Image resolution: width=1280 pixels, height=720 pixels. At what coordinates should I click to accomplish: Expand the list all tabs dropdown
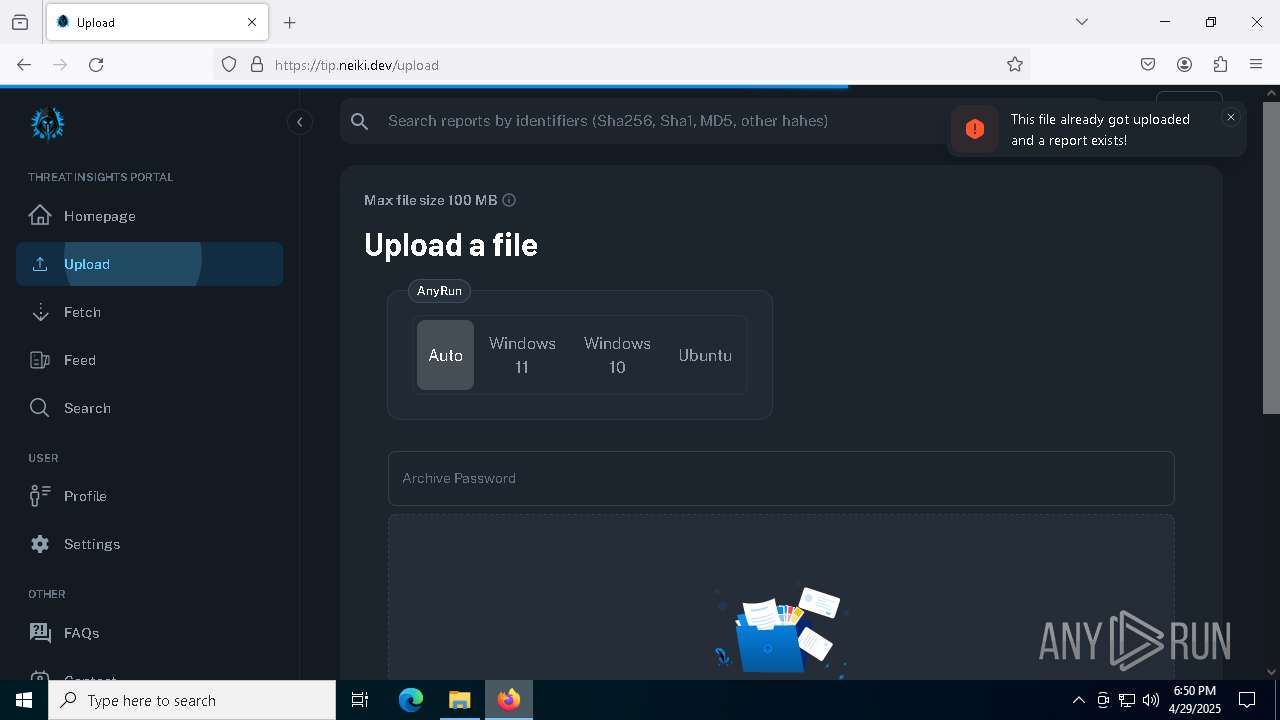click(x=1082, y=22)
